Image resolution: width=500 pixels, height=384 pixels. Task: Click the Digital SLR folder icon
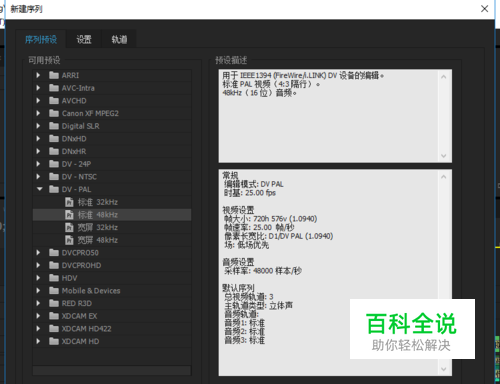pyautogui.click(x=54, y=126)
